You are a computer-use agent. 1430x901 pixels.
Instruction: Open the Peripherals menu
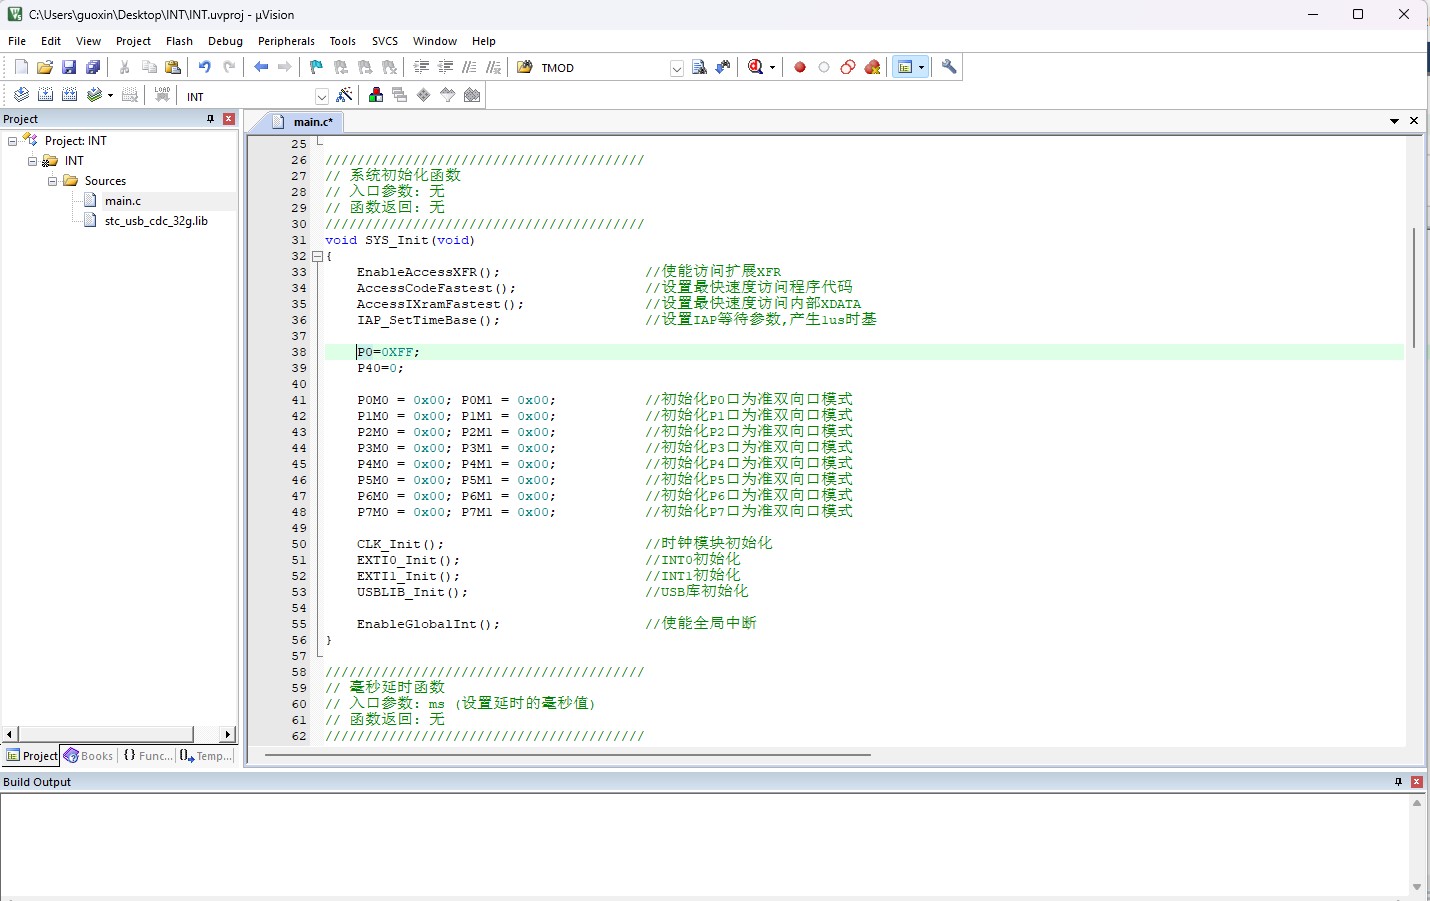286,41
